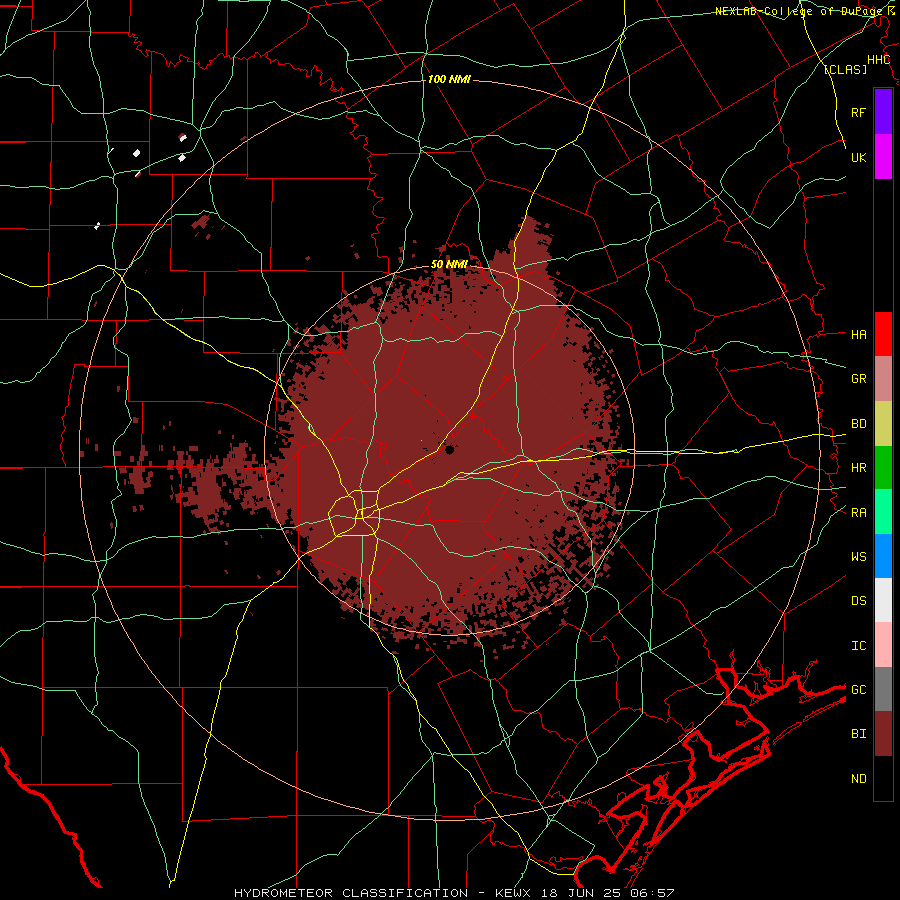Click the GC legend label
Screen dimensions: 900x900
(x=859, y=690)
